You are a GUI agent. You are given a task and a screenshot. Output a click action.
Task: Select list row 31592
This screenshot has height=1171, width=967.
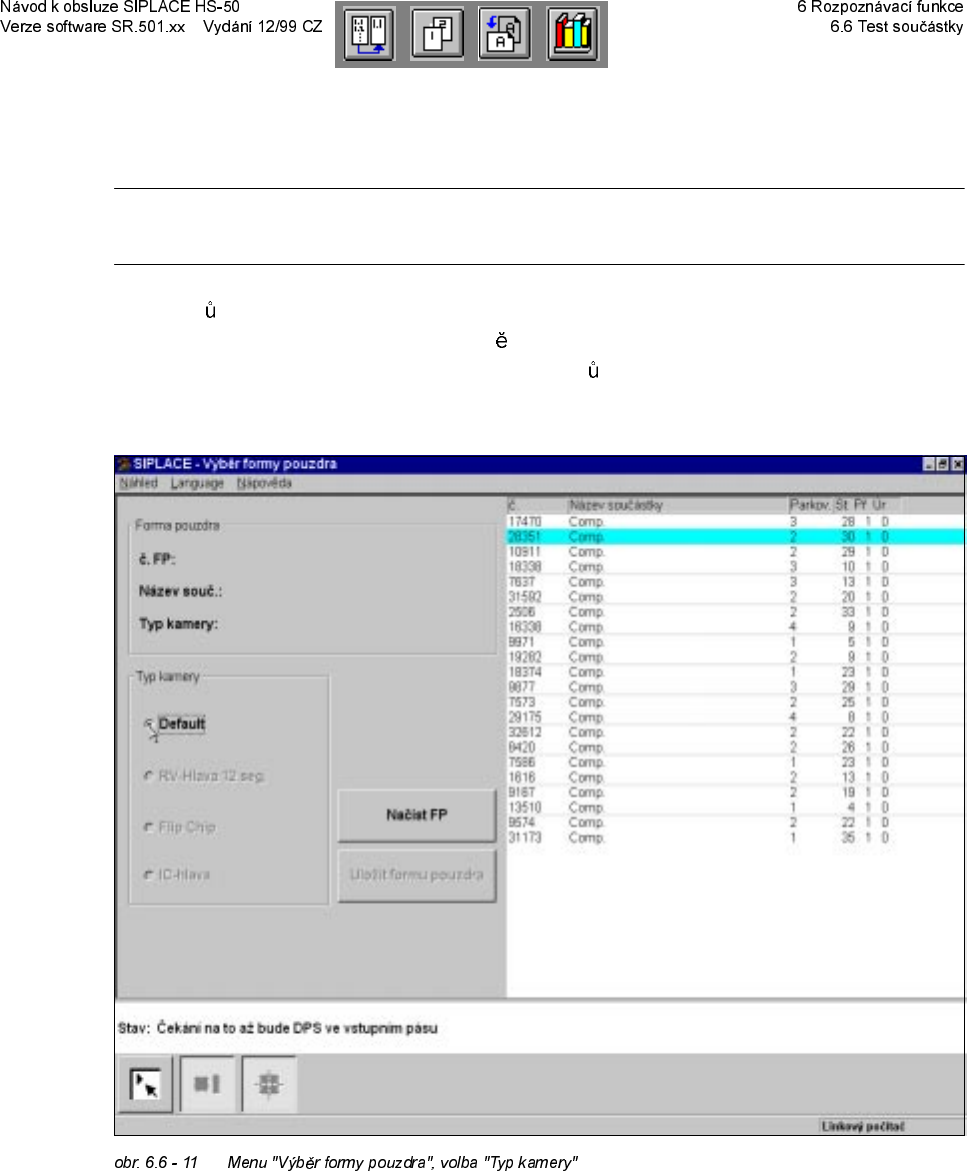[735, 597]
